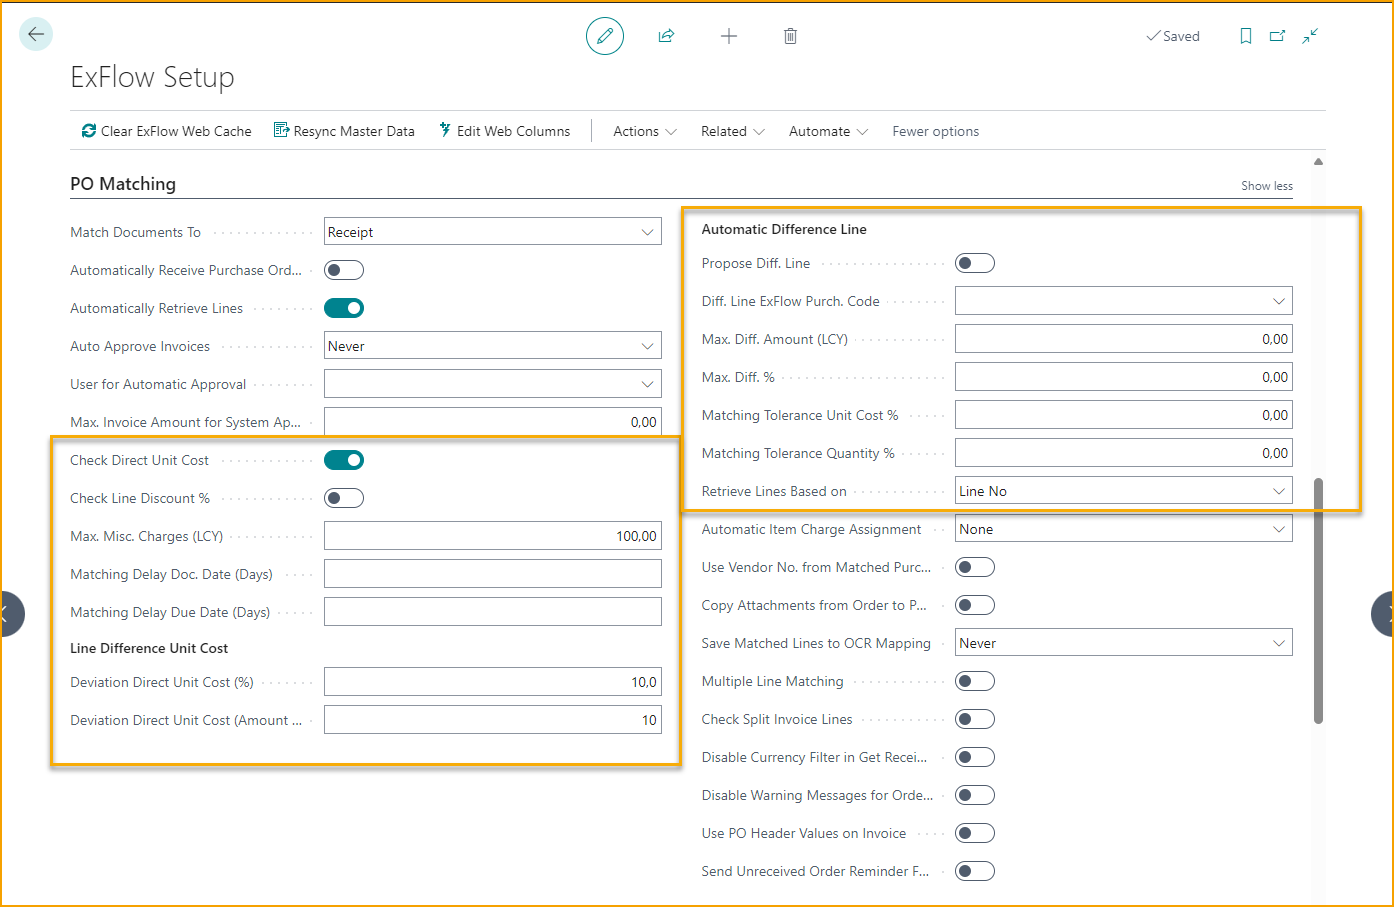Screen dimensions: 1394x907
Task: Toggle Use Vendor No. from Matched Purchase
Action: 975,567
